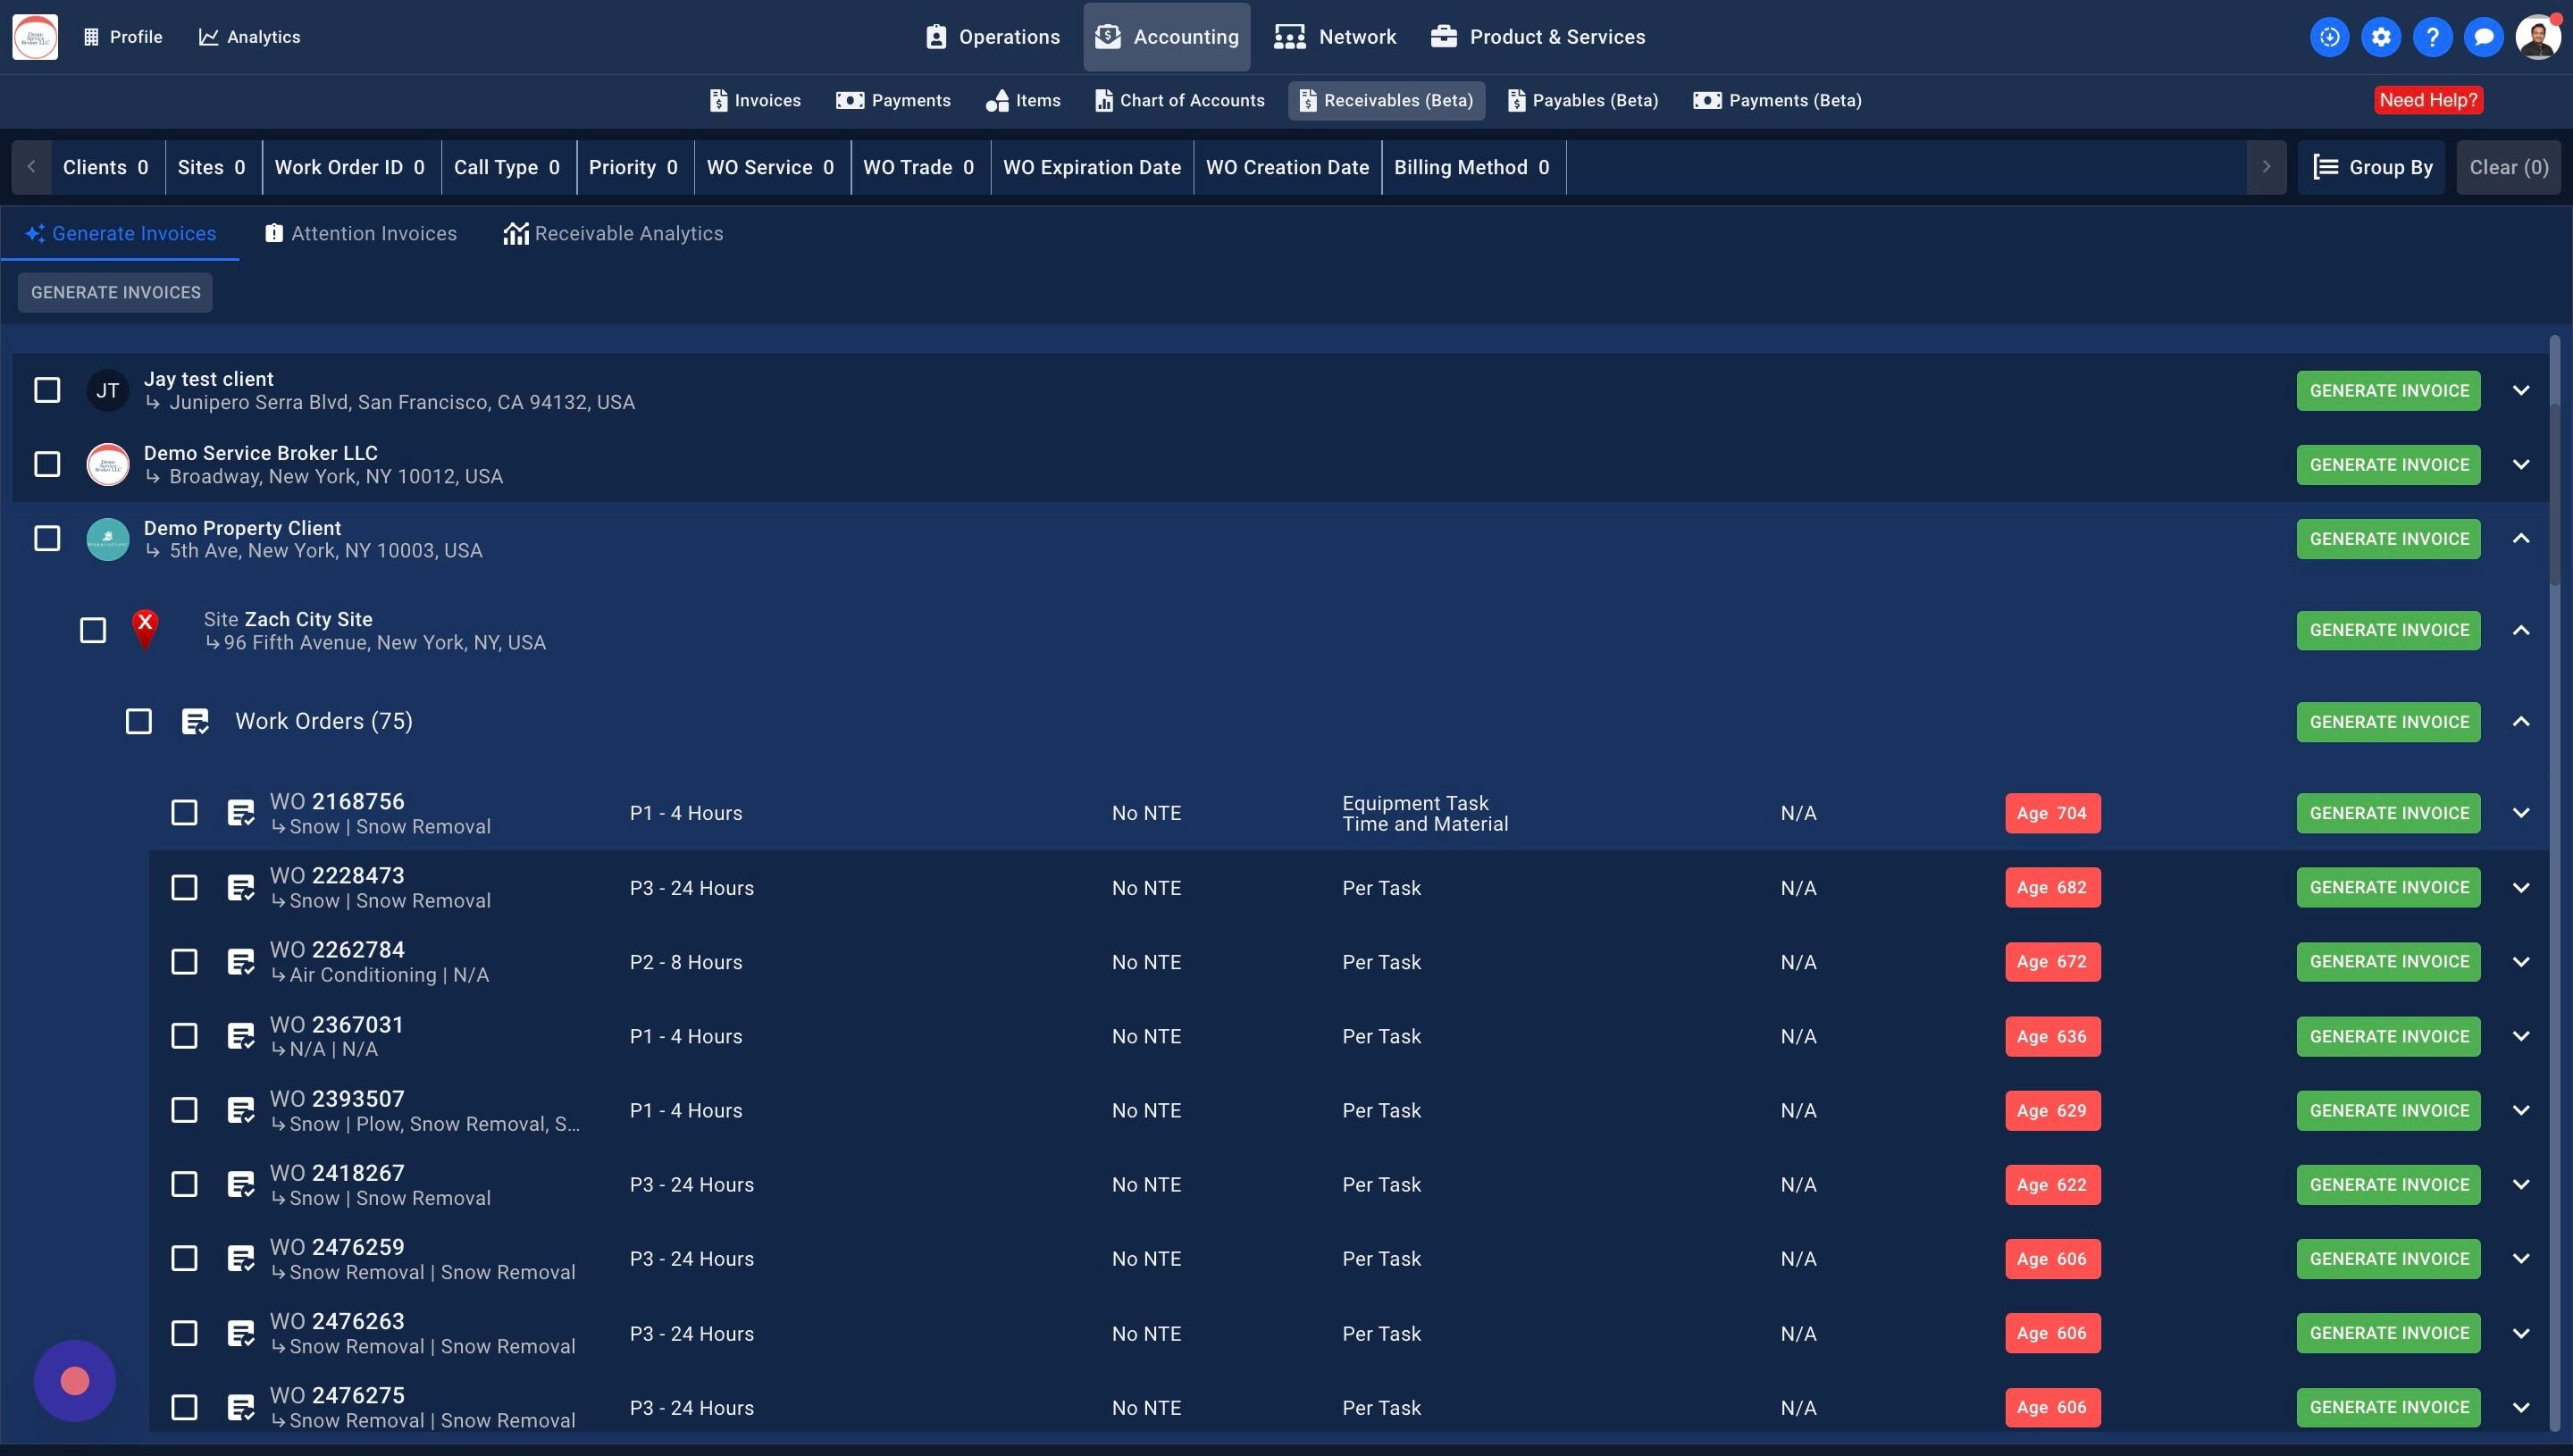This screenshot has height=1456, width=2573.
Task: Expand details for WO 2393507
Action: pyautogui.click(x=2520, y=1111)
